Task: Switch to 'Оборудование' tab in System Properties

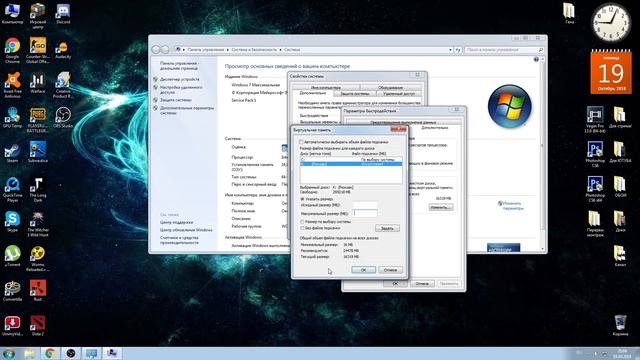Action: pyautogui.click(x=391, y=87)
